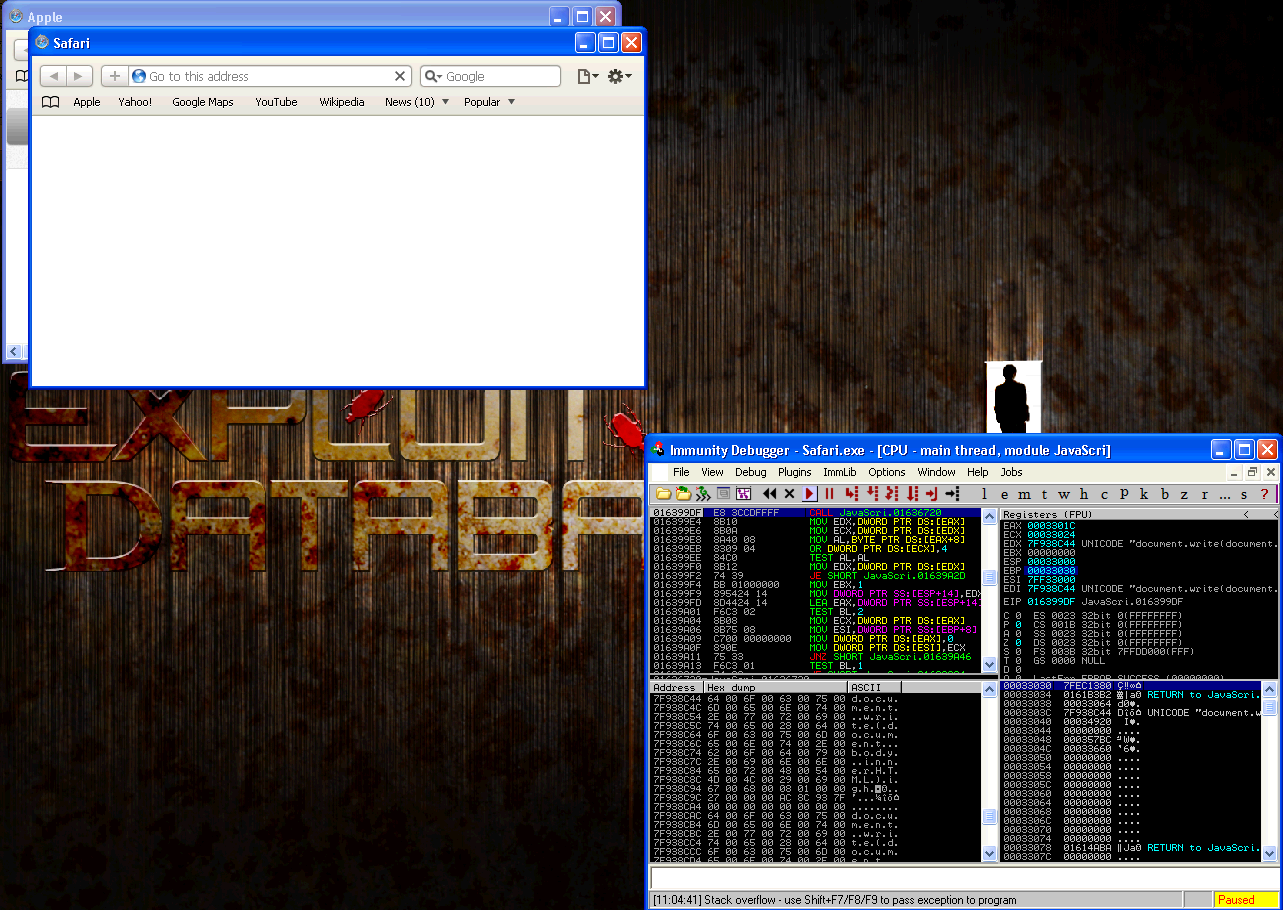1283x910 pixels.
Task: Click the Attach to process folder icon
Action: pyautogui.click(x=683, y=494)
